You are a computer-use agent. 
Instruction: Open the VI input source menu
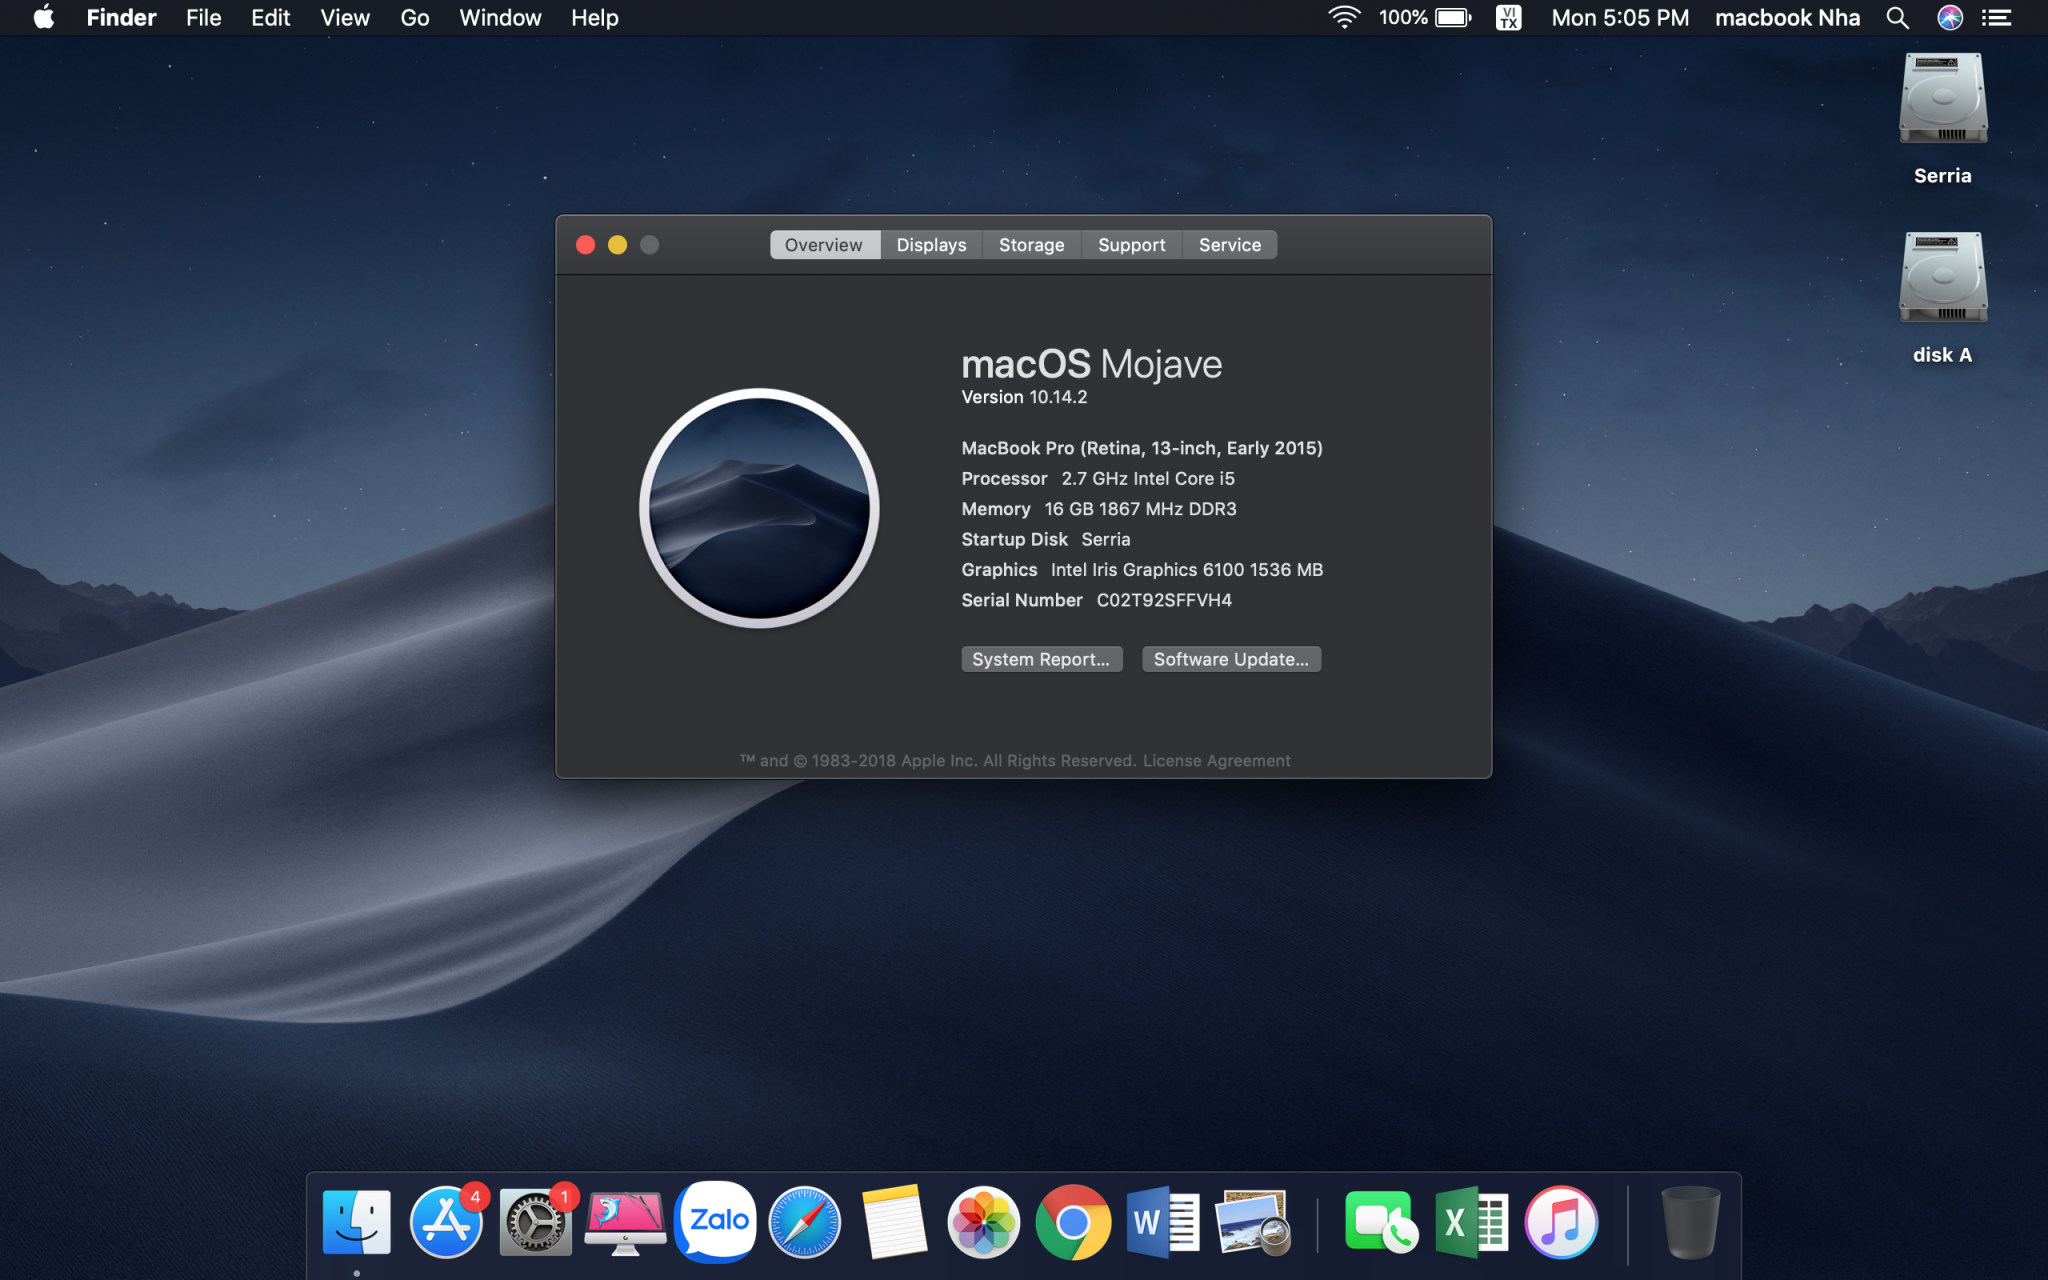(1508, 18)
